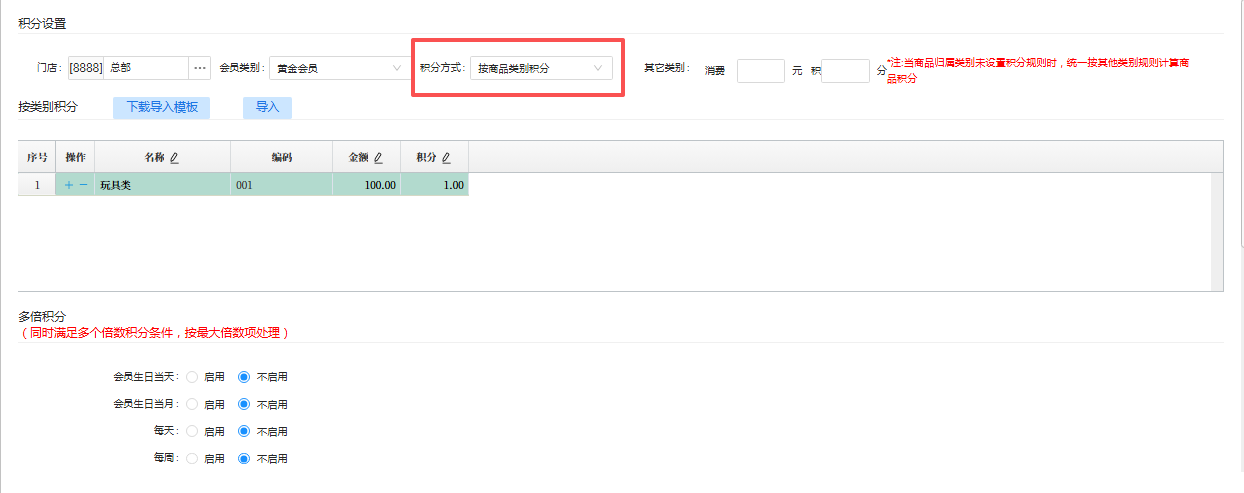Click edit pencil icon in 金额 header
Viewport: 1244px width, 493px height.
click(x=378, y=158)
